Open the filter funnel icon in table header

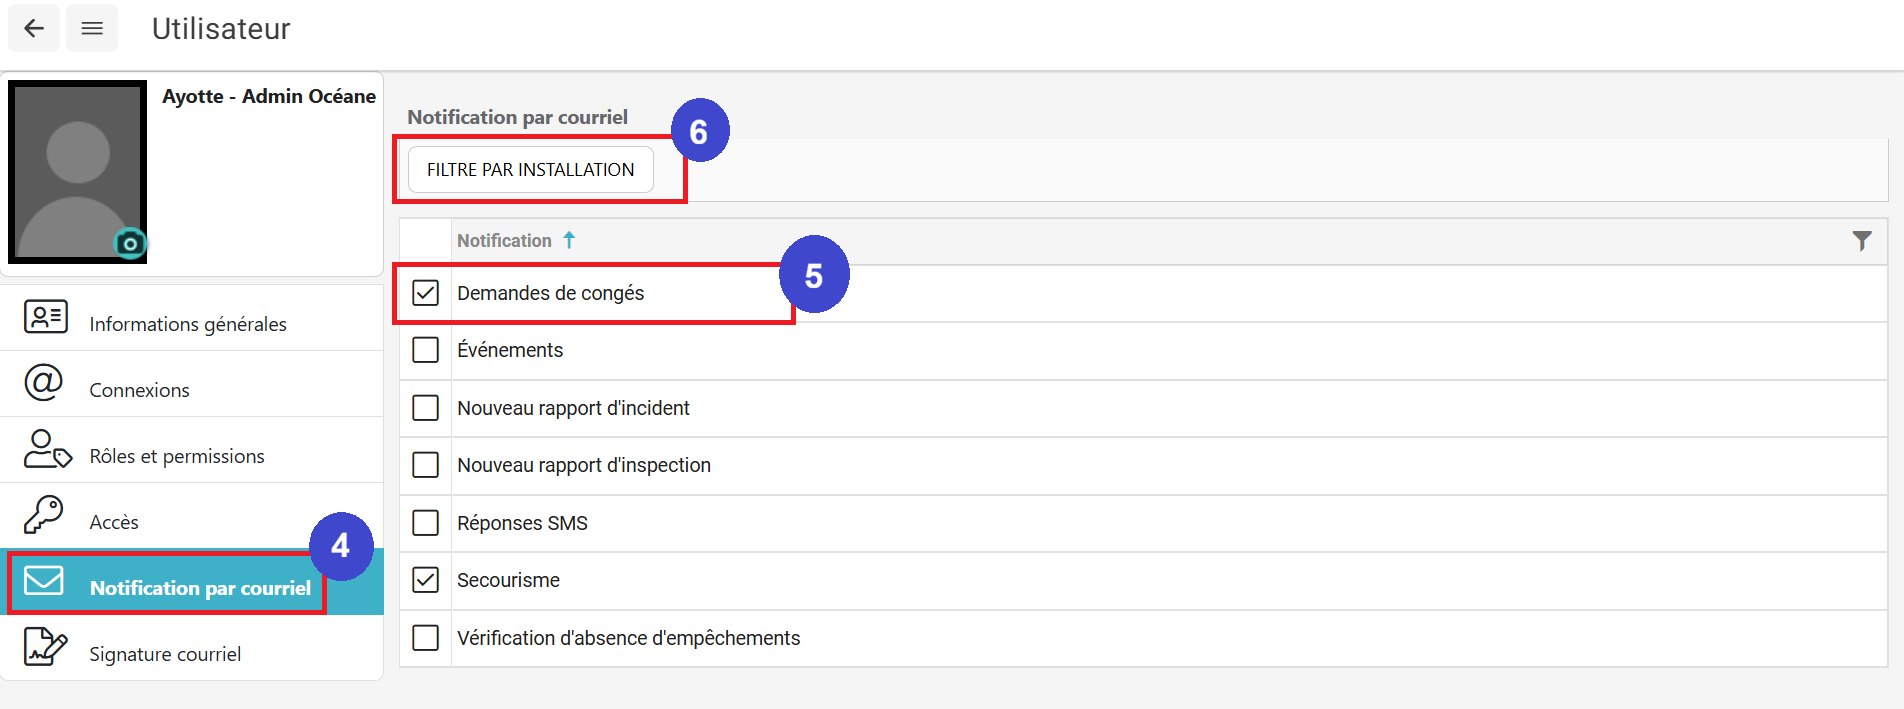pyautogui.click(x=1861, y=241)
